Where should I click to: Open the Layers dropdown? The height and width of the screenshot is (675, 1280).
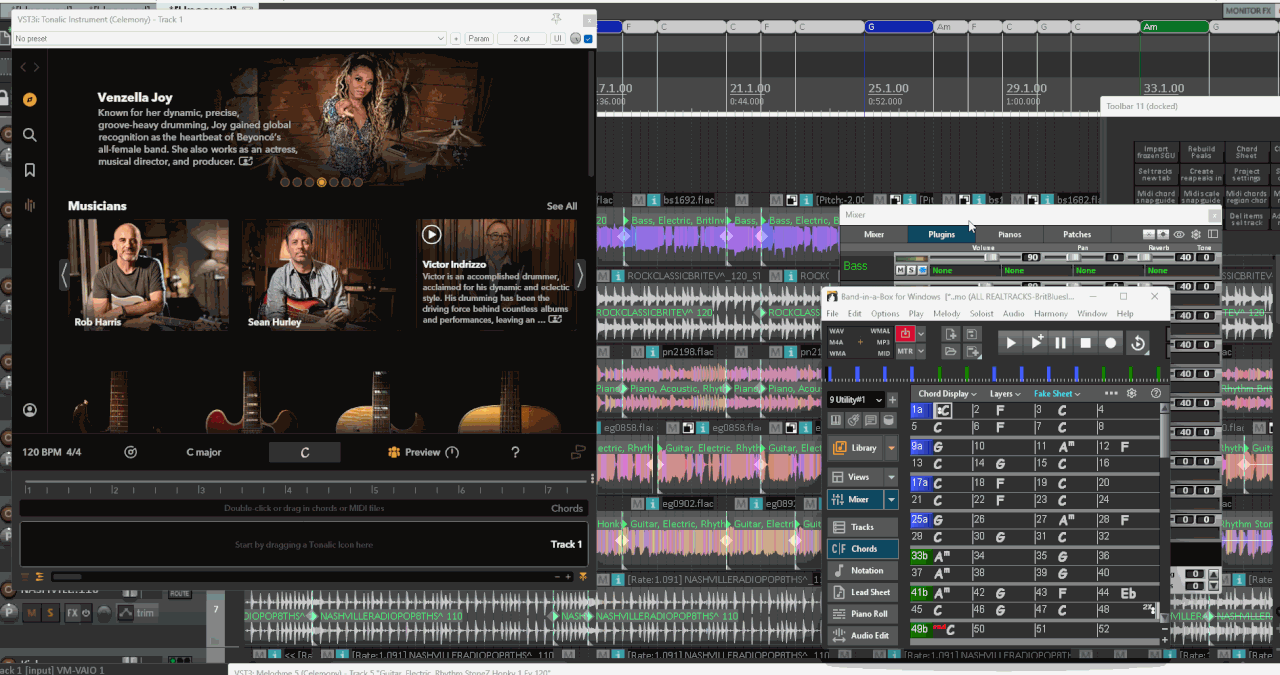coord(1007,394)
